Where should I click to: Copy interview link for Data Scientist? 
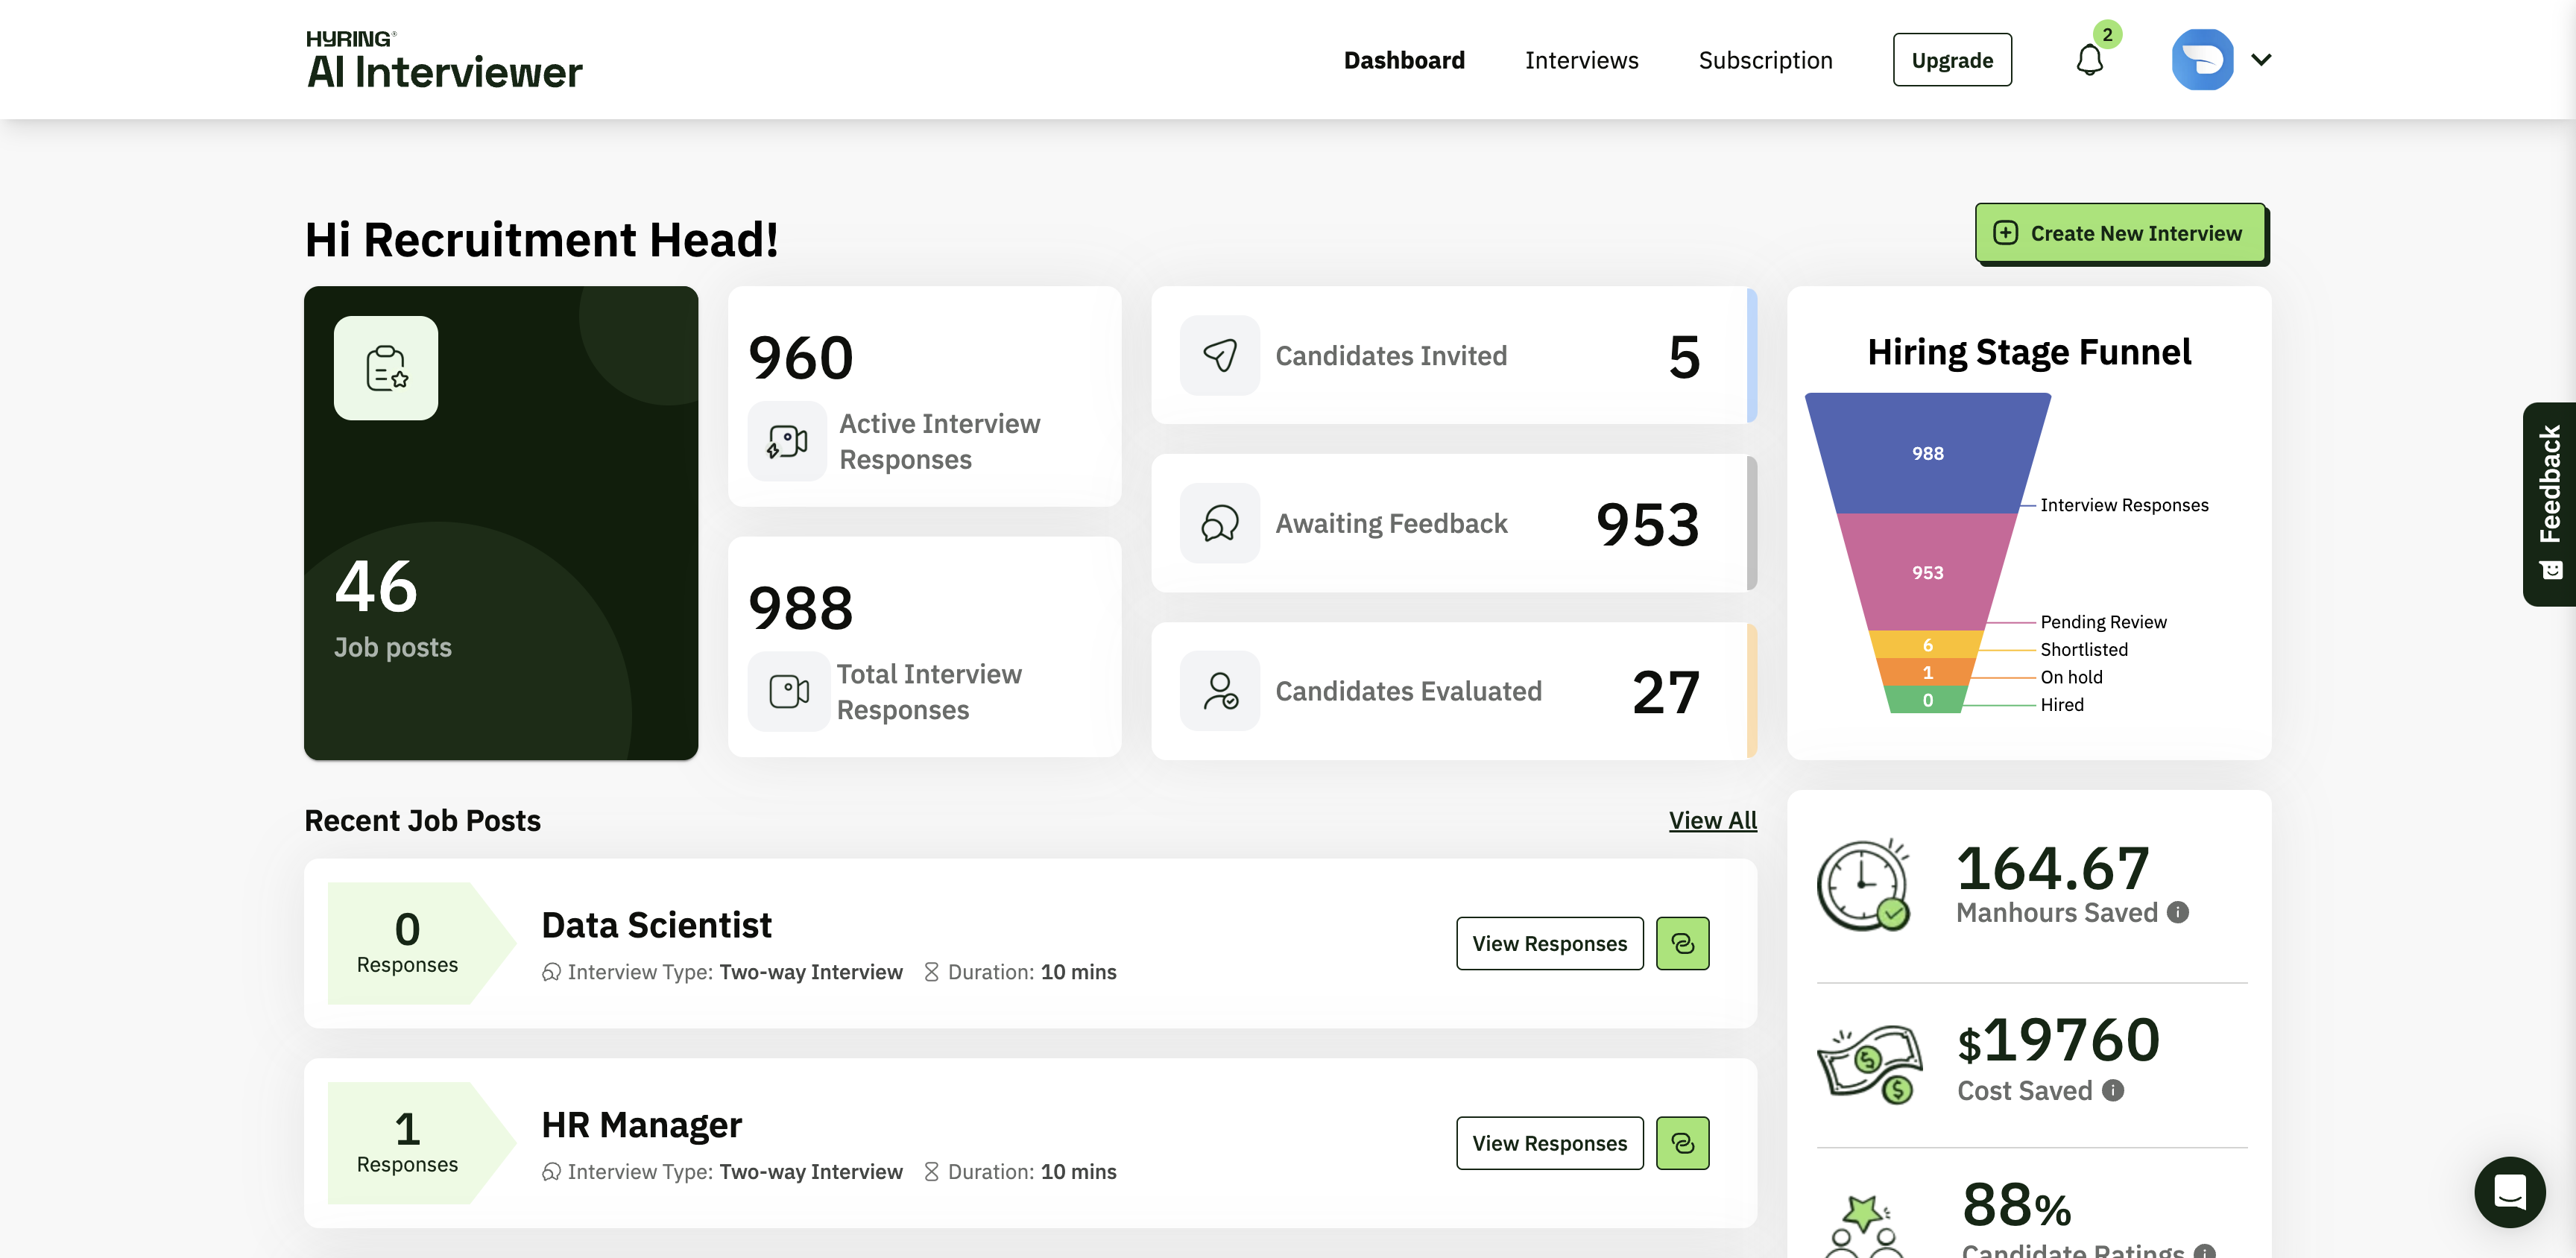[1683, 943]
